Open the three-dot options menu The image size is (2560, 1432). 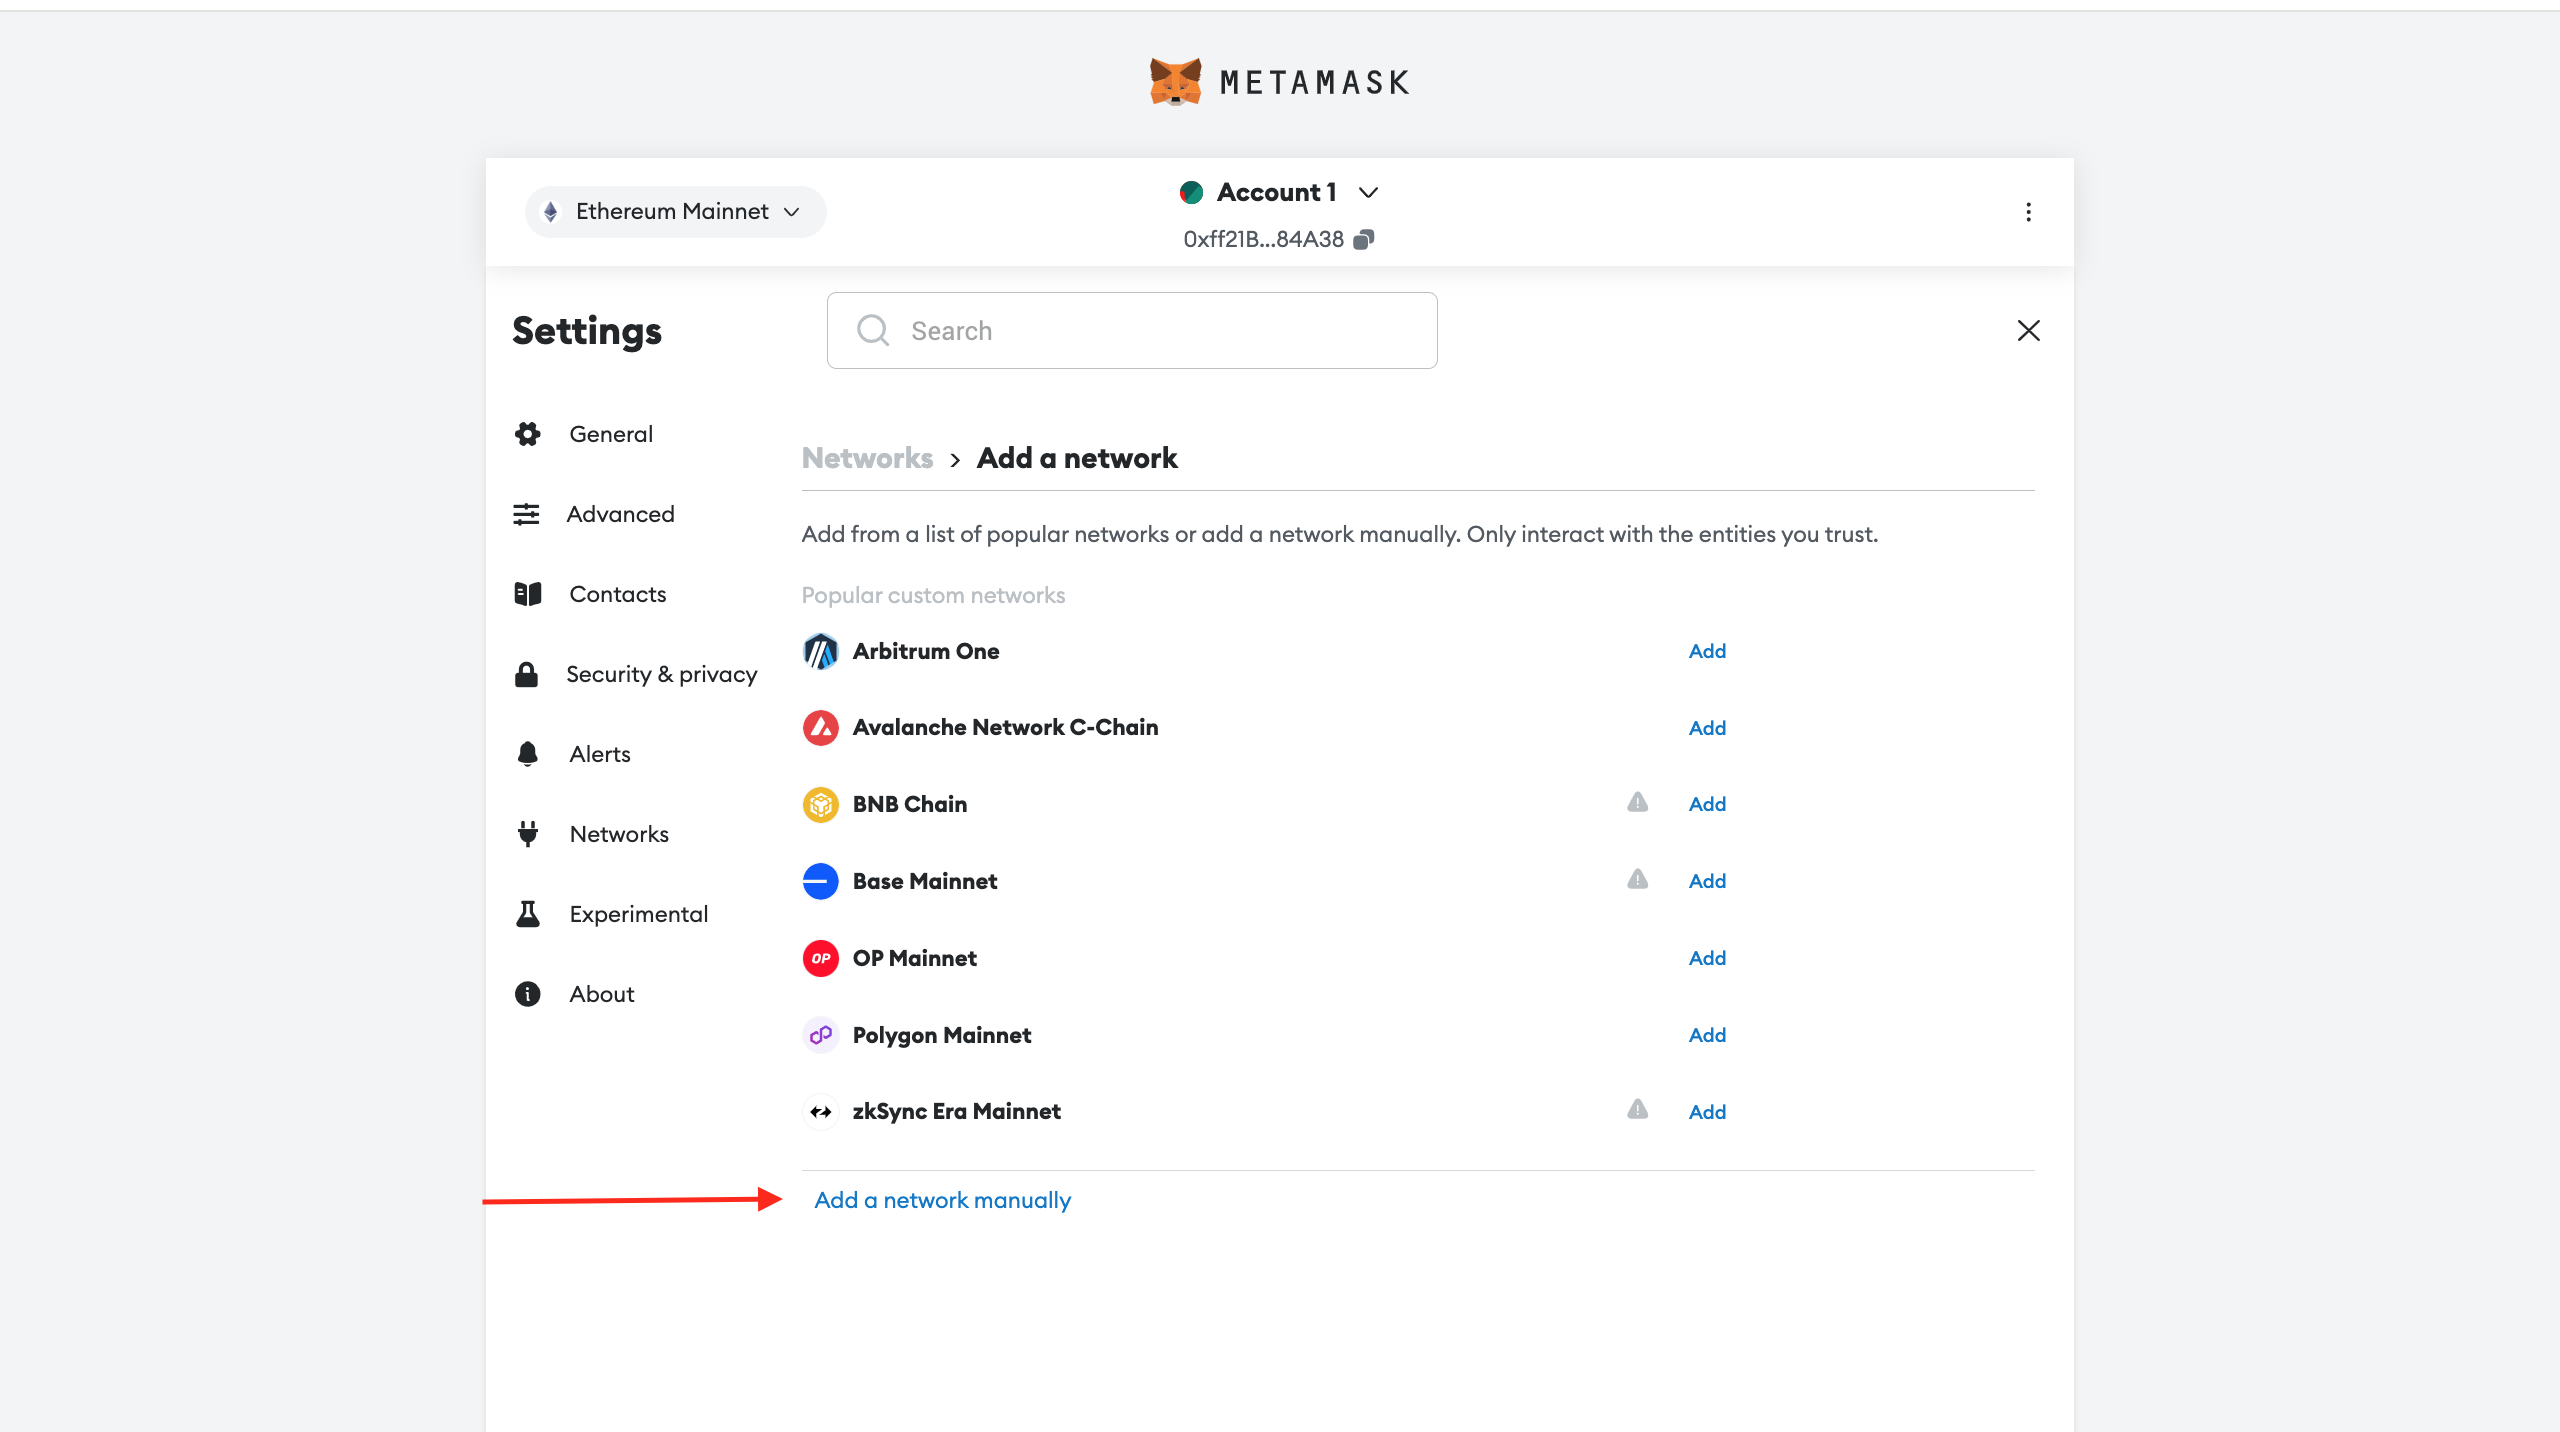[x=2028, y=211]
